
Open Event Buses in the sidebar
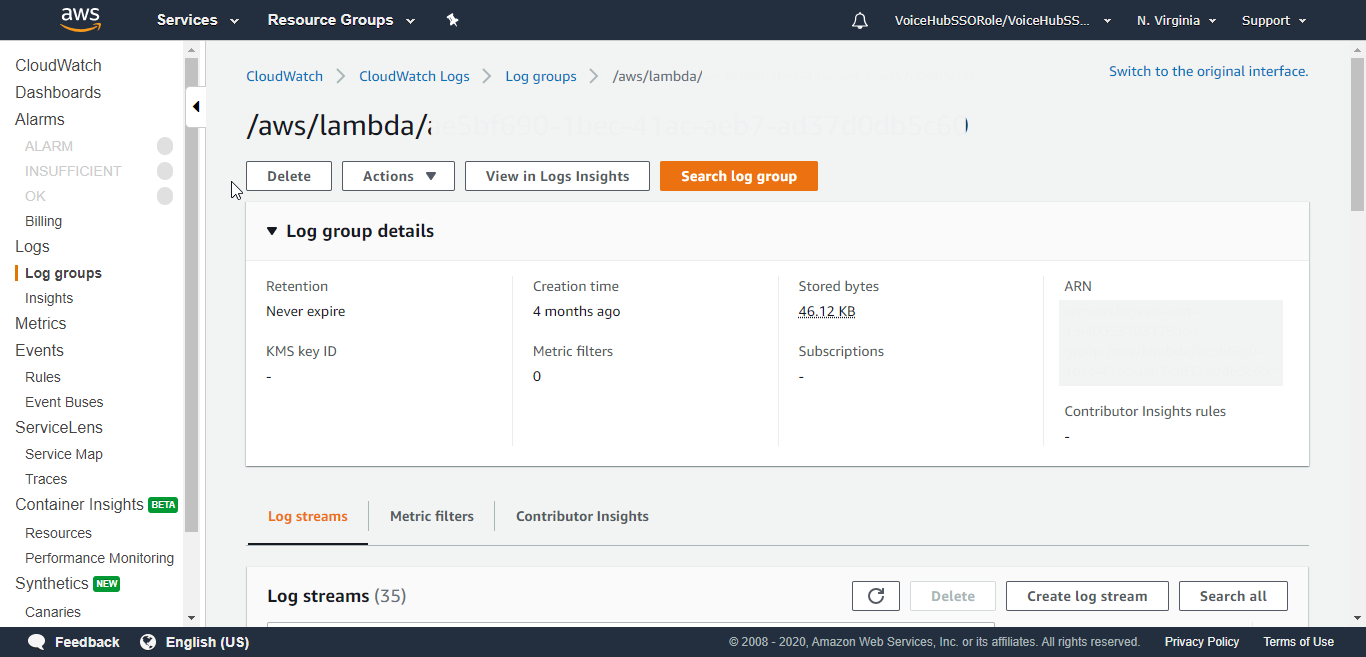[x=64, y=402]
